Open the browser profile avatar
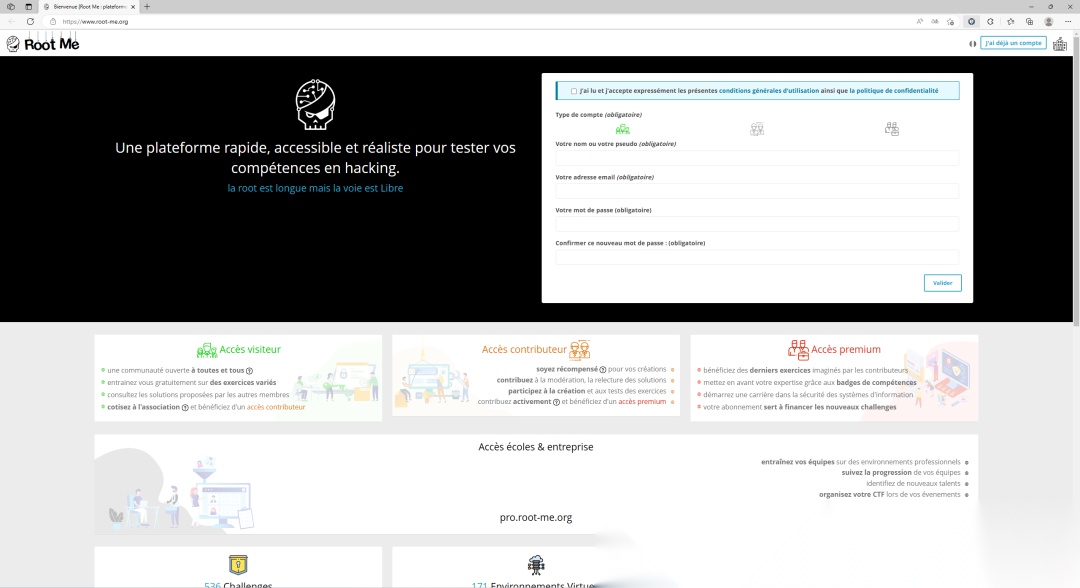The width and height of the screenshot is (1080, 588). click(x=1049, y=21)
